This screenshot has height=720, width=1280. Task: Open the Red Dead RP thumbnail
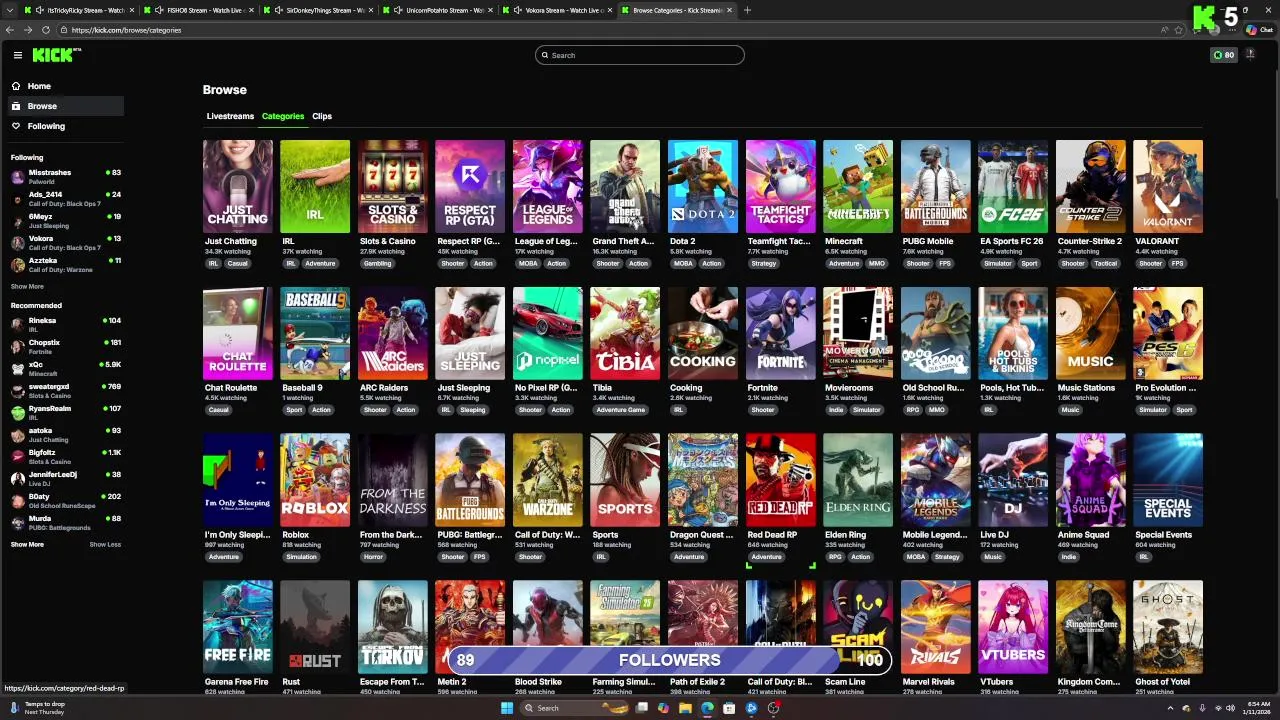click(x=781, y=480)
